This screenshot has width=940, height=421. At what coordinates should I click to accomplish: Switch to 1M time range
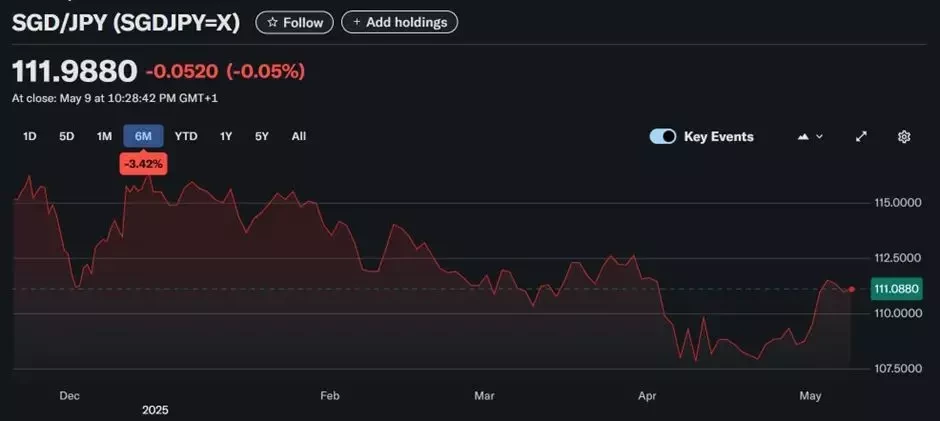pos(104,136)
